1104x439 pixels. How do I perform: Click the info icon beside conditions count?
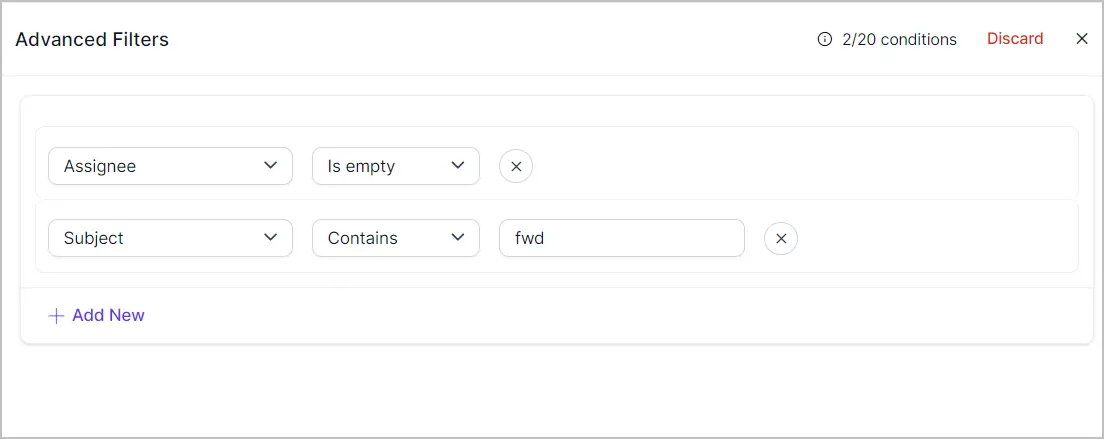(x=824, y=39)
